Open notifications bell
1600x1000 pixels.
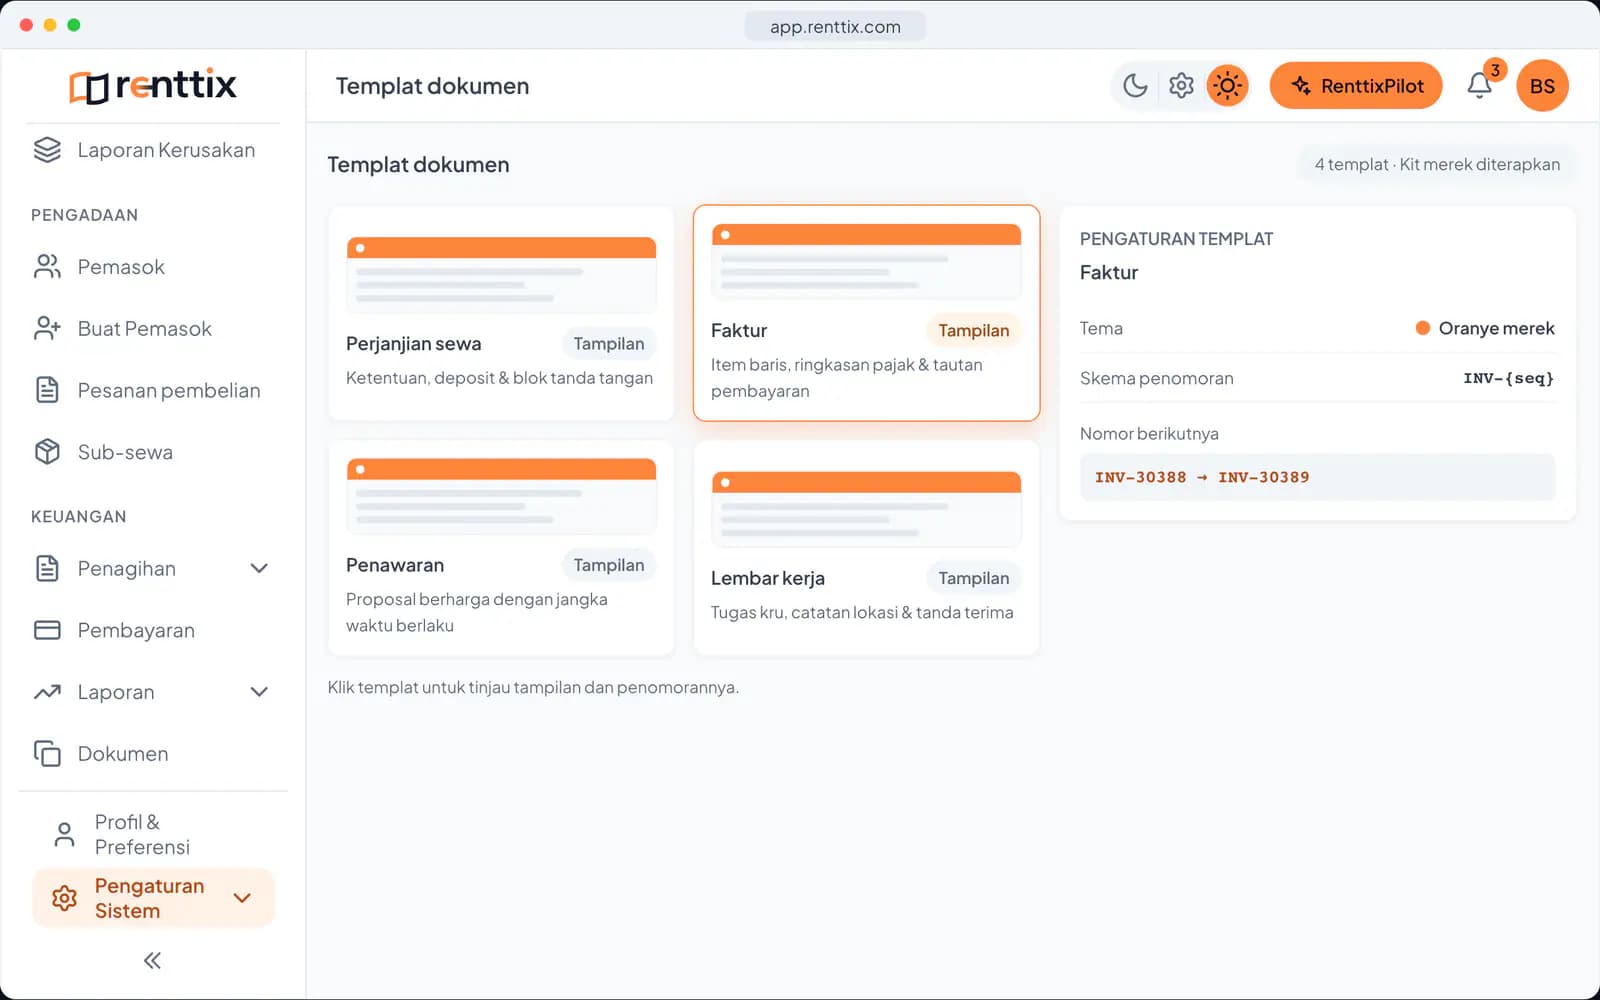1480,86
